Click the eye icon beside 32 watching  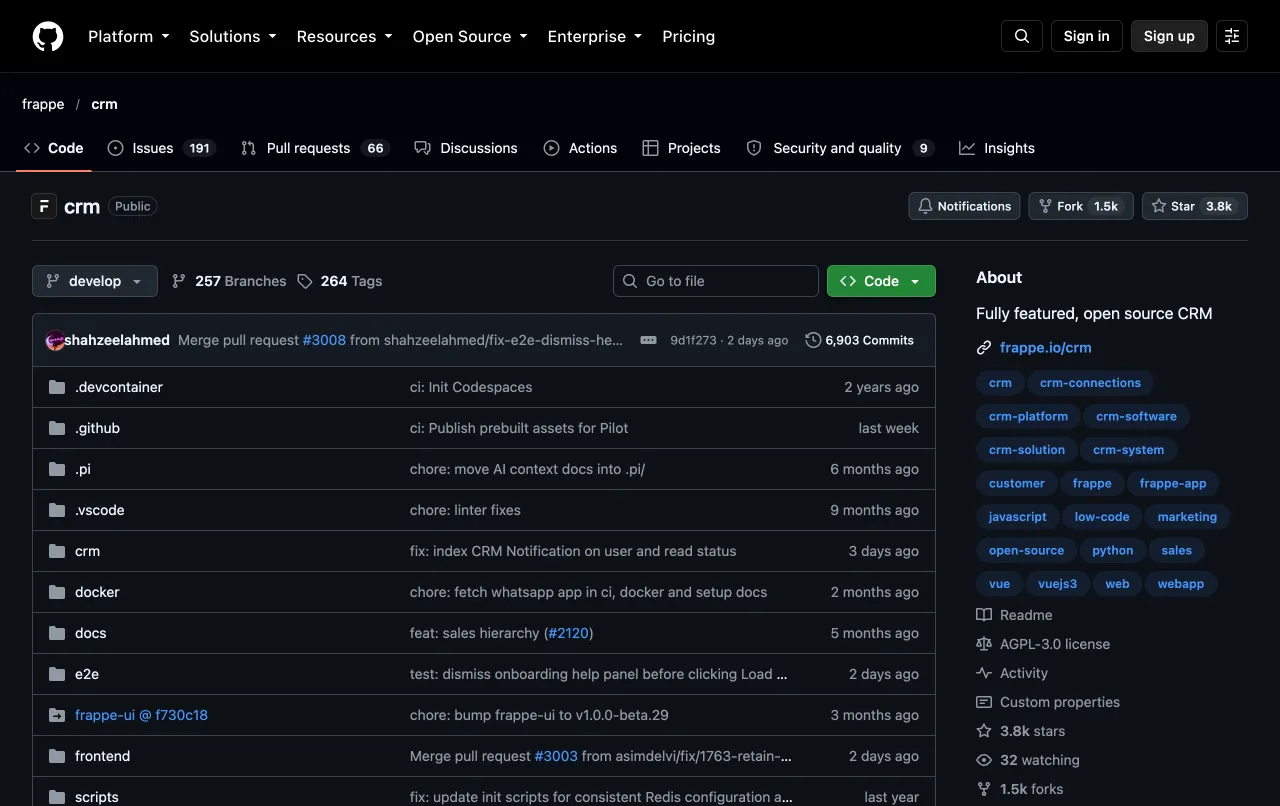click(984, 760)
